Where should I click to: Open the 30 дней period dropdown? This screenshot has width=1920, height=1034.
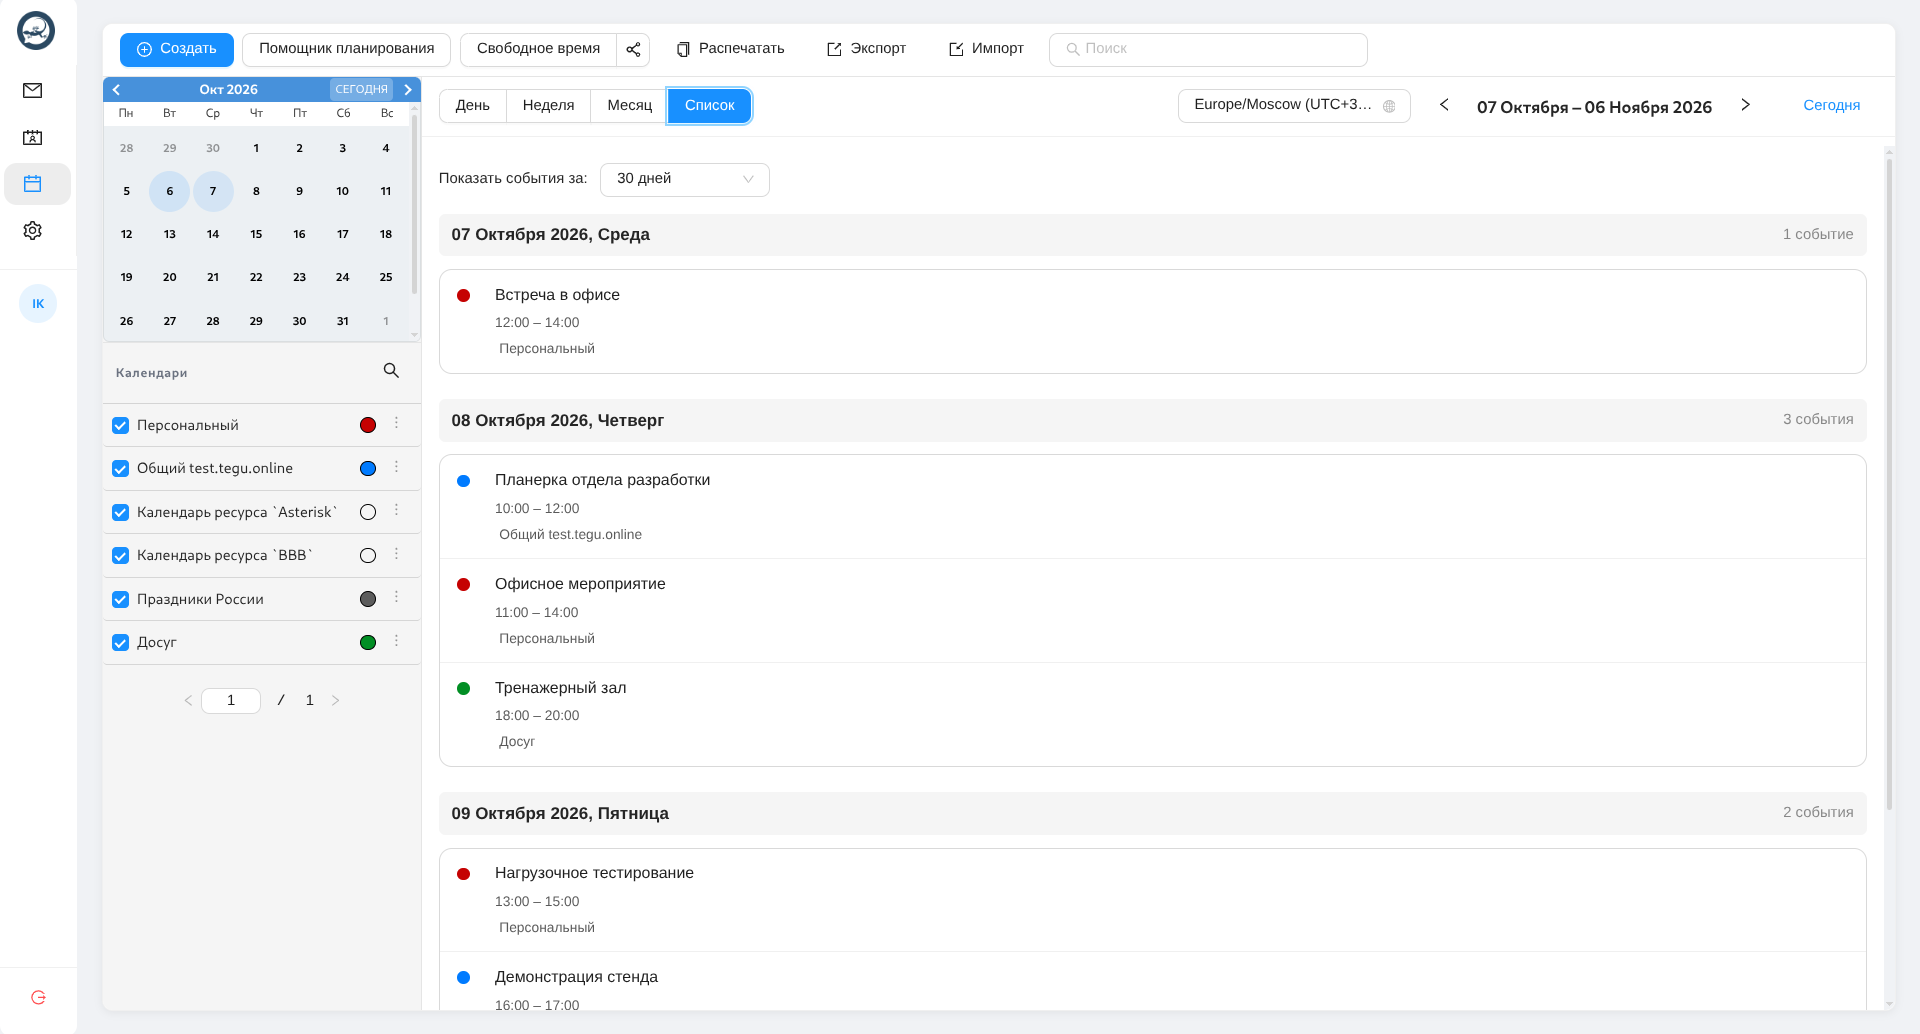pos(685,180)
